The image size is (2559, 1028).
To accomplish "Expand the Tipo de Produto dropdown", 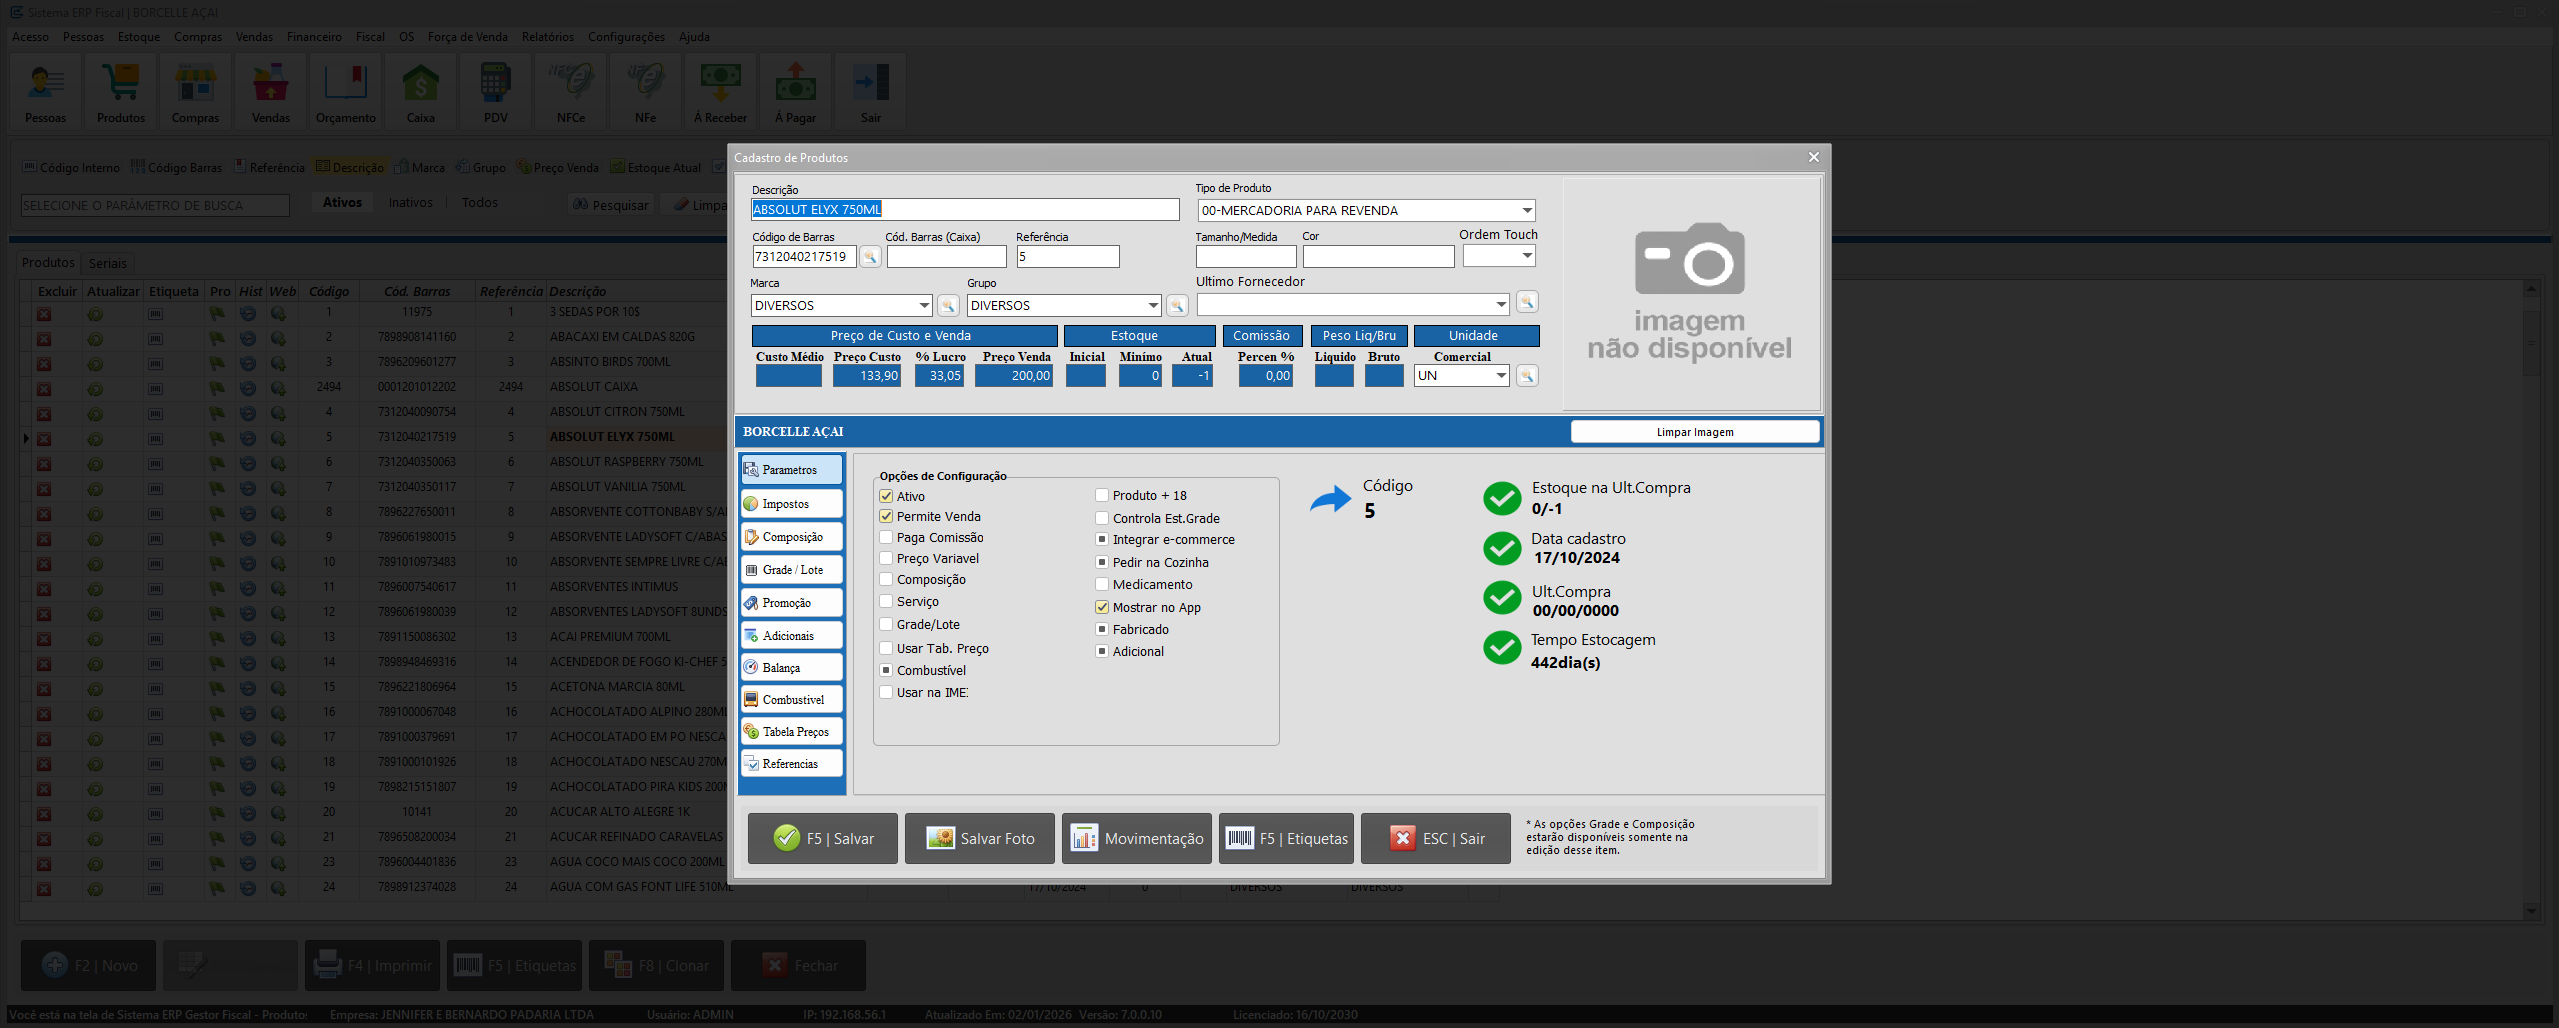I will click(1526, 211).
